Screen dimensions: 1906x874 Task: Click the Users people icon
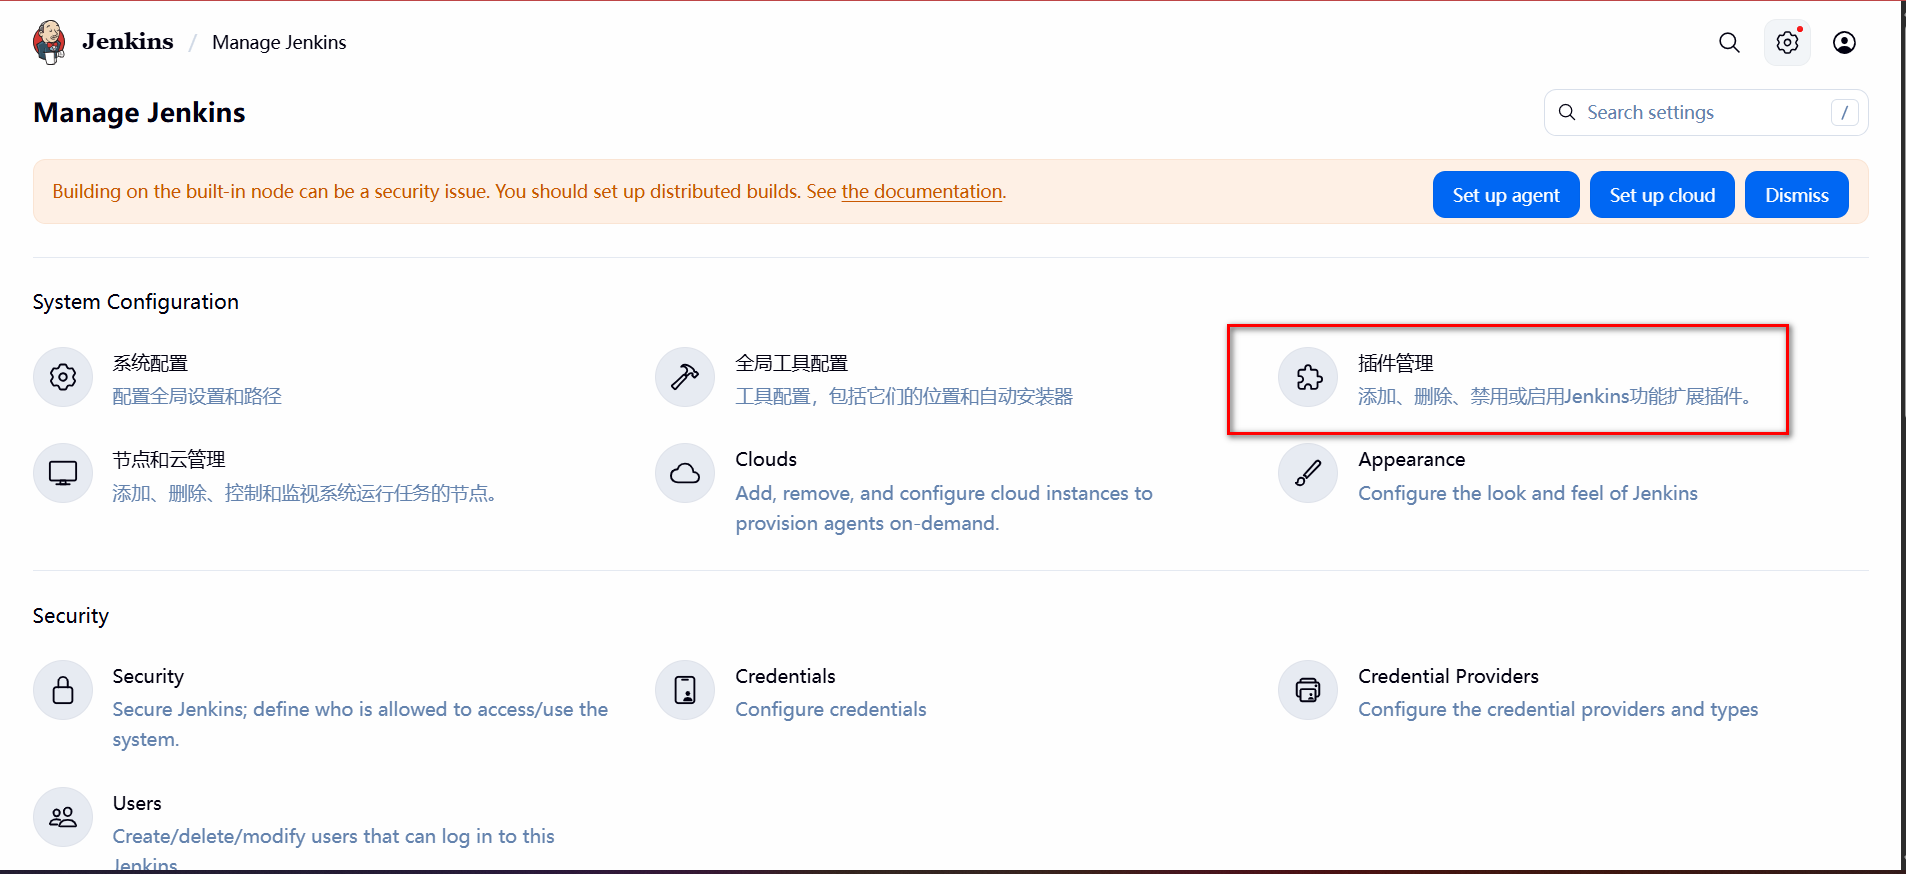point(63,817)
